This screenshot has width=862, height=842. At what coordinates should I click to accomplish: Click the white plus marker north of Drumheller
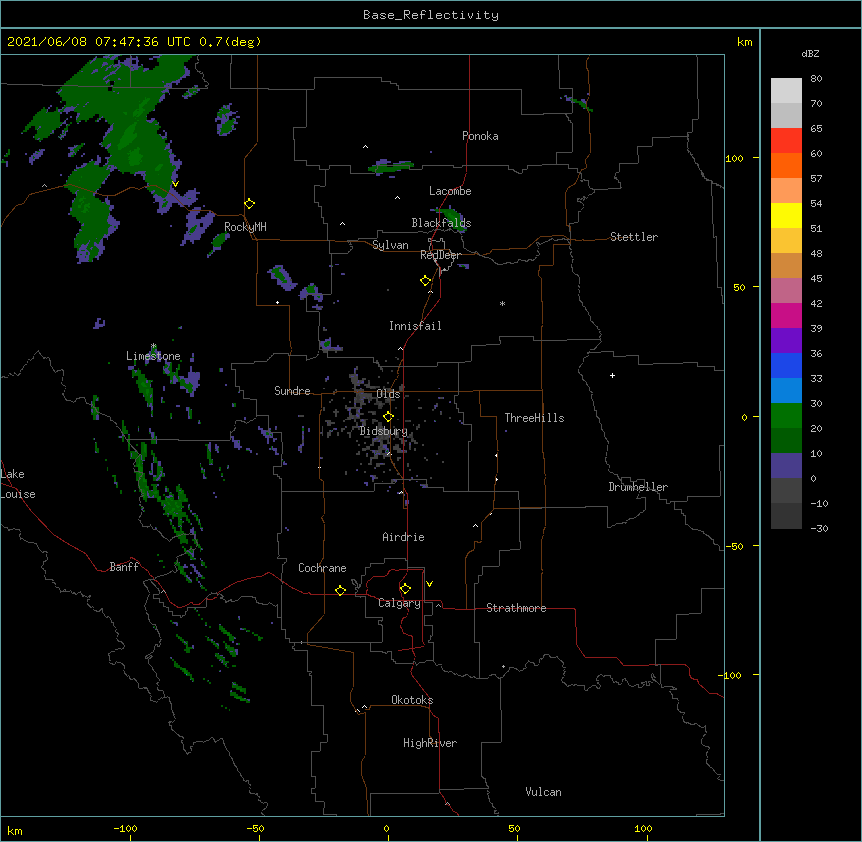point(612,375)
